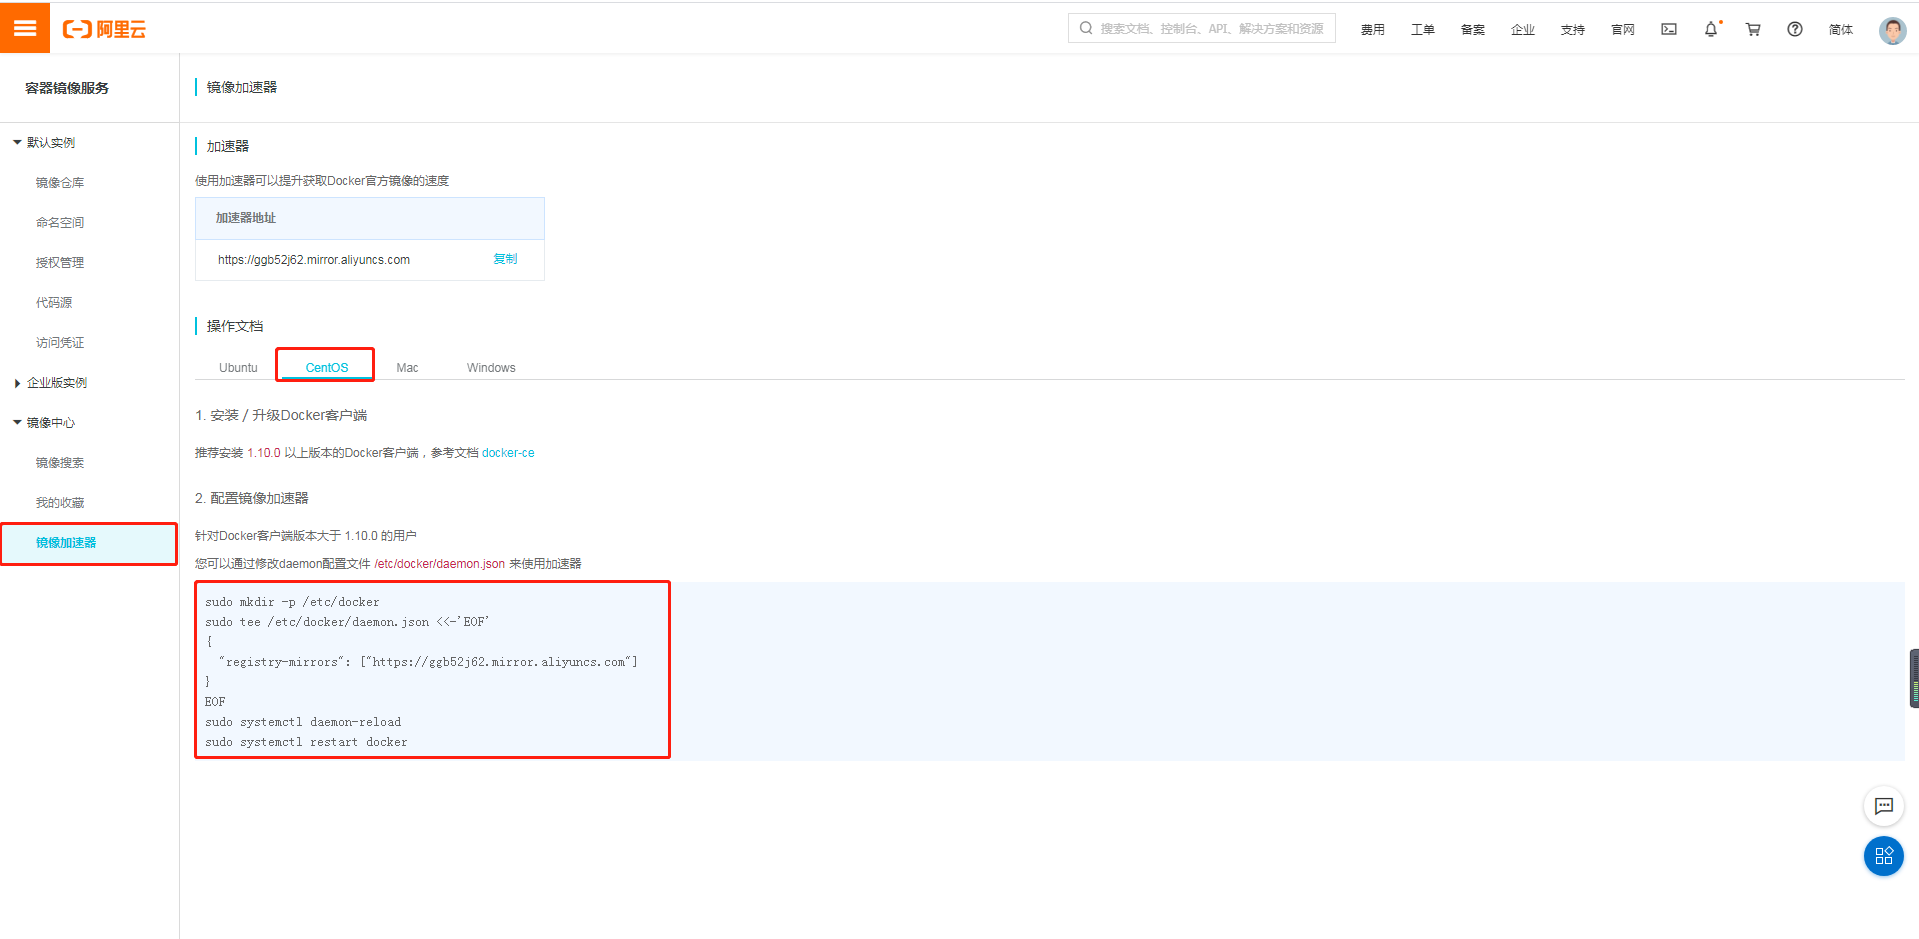Viewport: 1919px width, 939px height.
Task: Click the /etc/docker/daemon.json path text
Action: point(439,564)
